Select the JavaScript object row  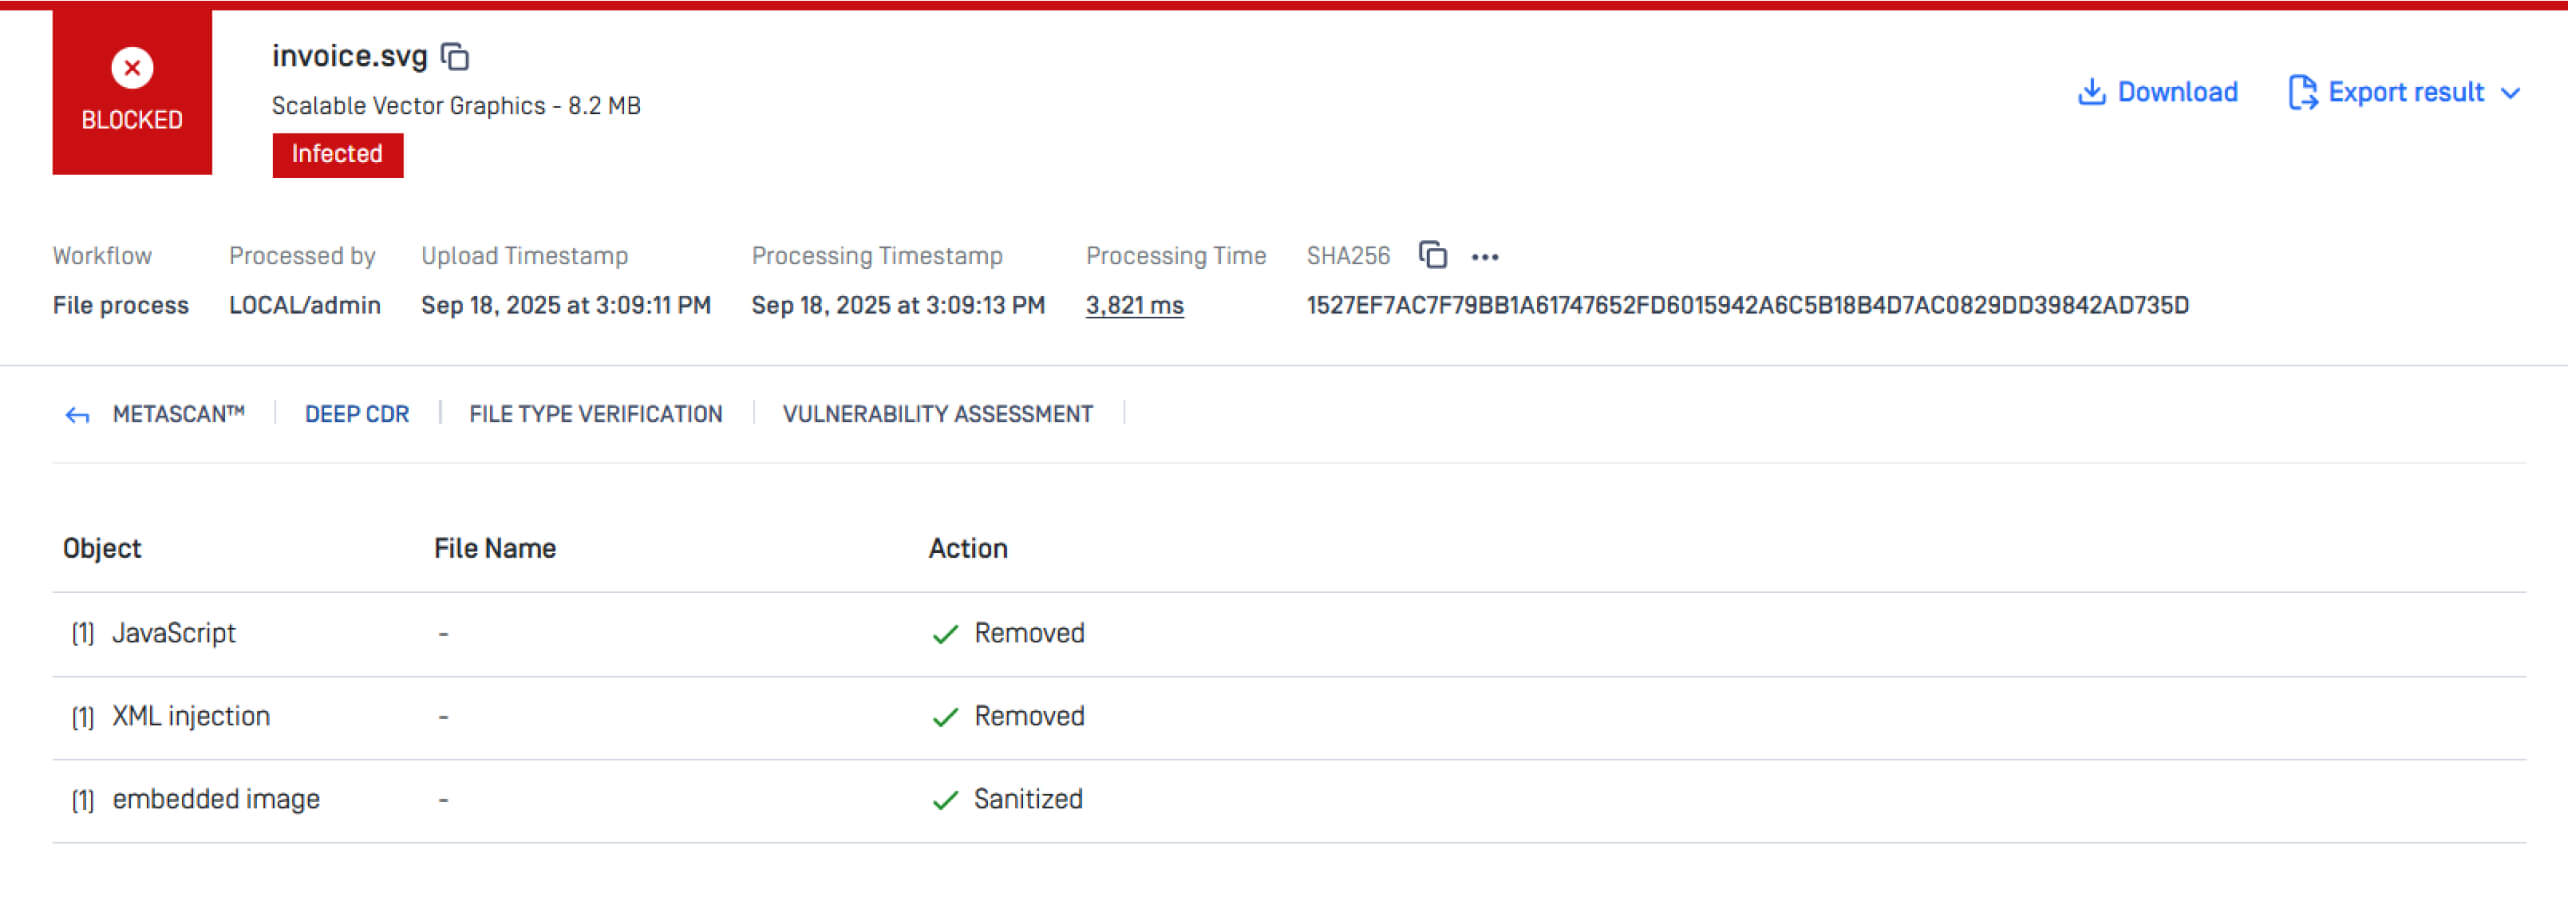point(173,633)
